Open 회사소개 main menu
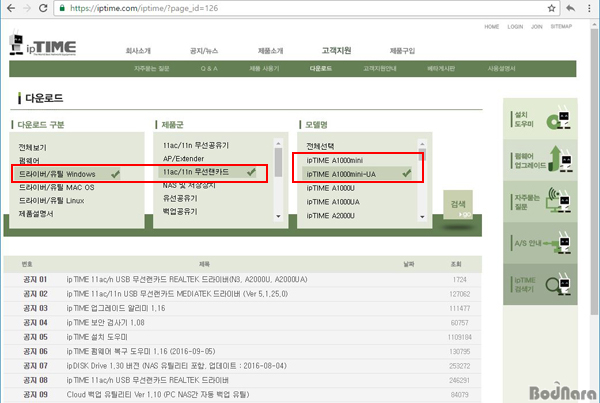Screen dimensions: 600x403 click(x=138, y=51)
